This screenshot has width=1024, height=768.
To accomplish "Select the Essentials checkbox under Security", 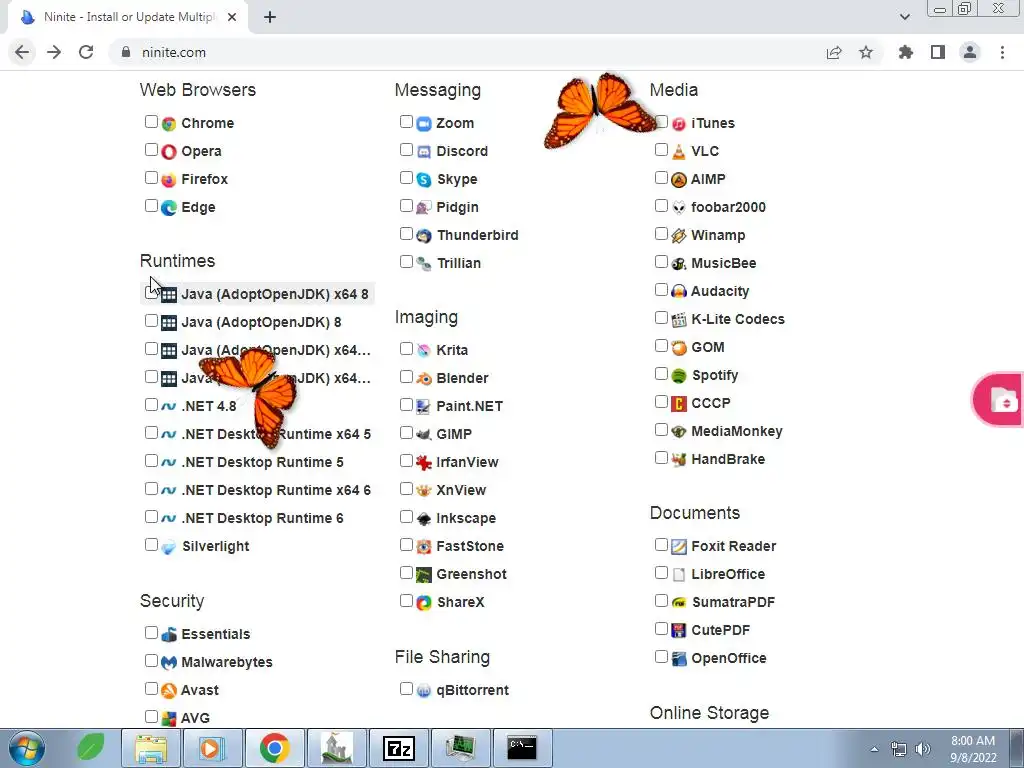I will click(x=151, y=632).
